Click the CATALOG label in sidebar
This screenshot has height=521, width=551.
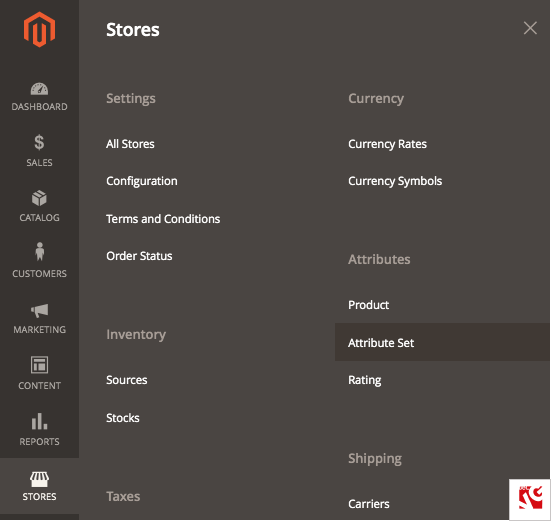tap(39, 218)
